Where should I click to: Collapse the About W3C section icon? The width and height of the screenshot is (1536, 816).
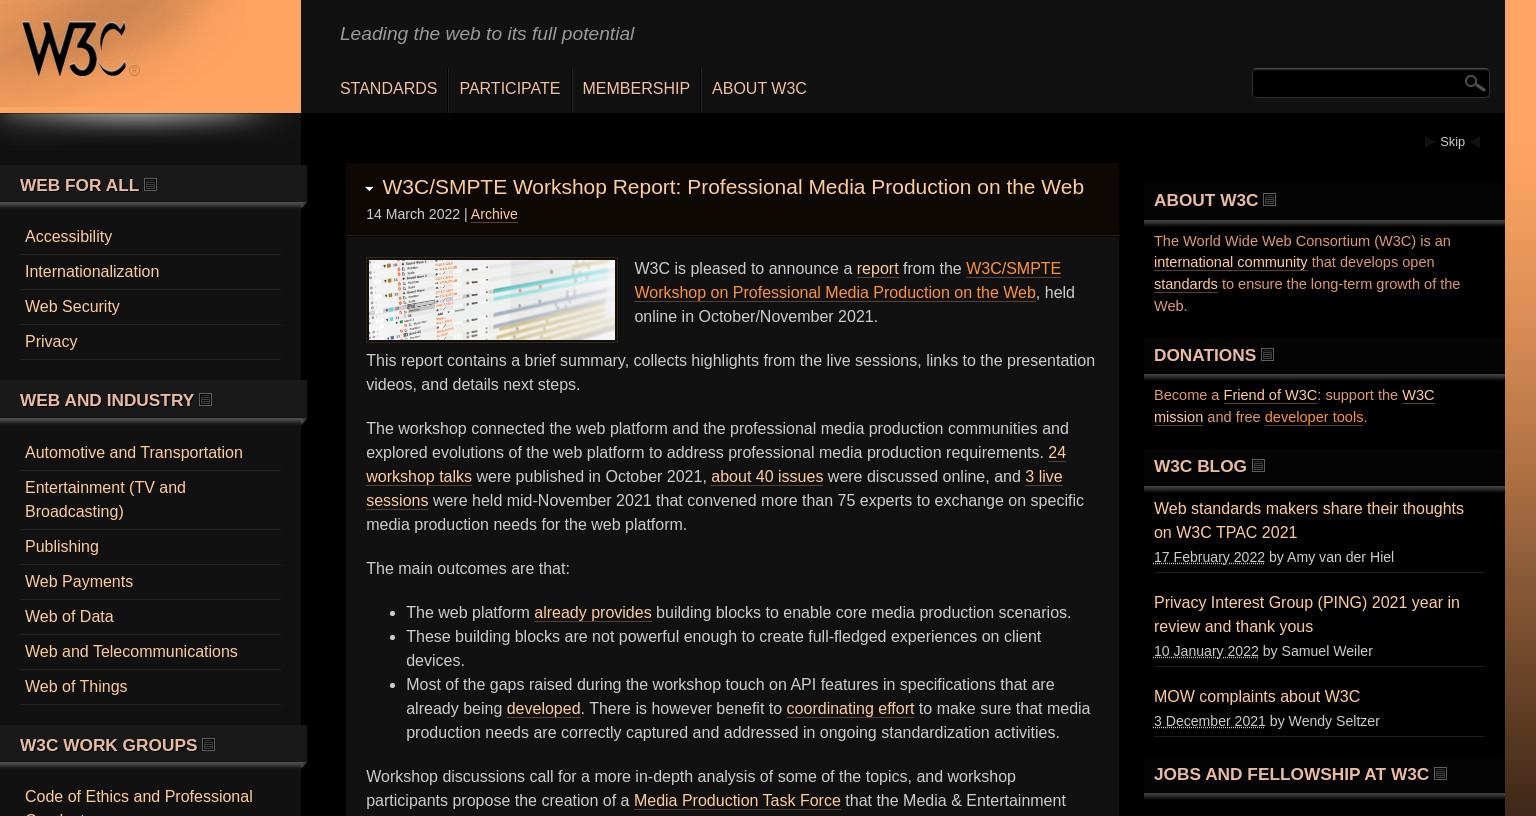pos(1269,200)
